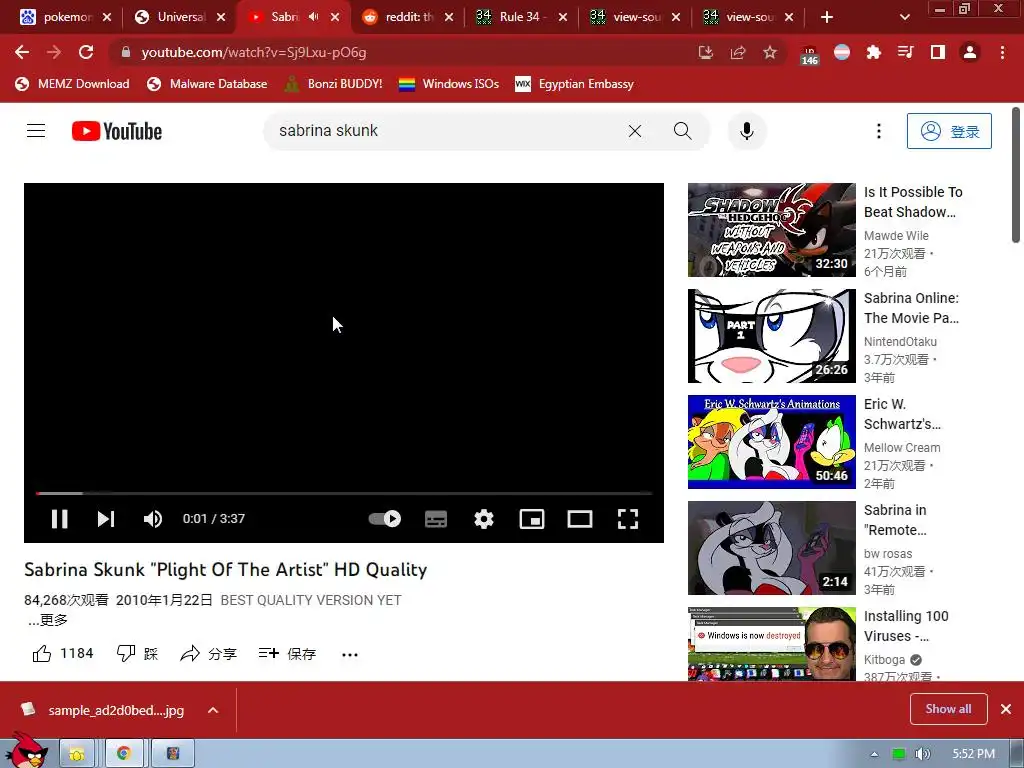Open Shadow the Hedgehog video thumbnail
The image size is (1024, 768).
tap(771, 230)
